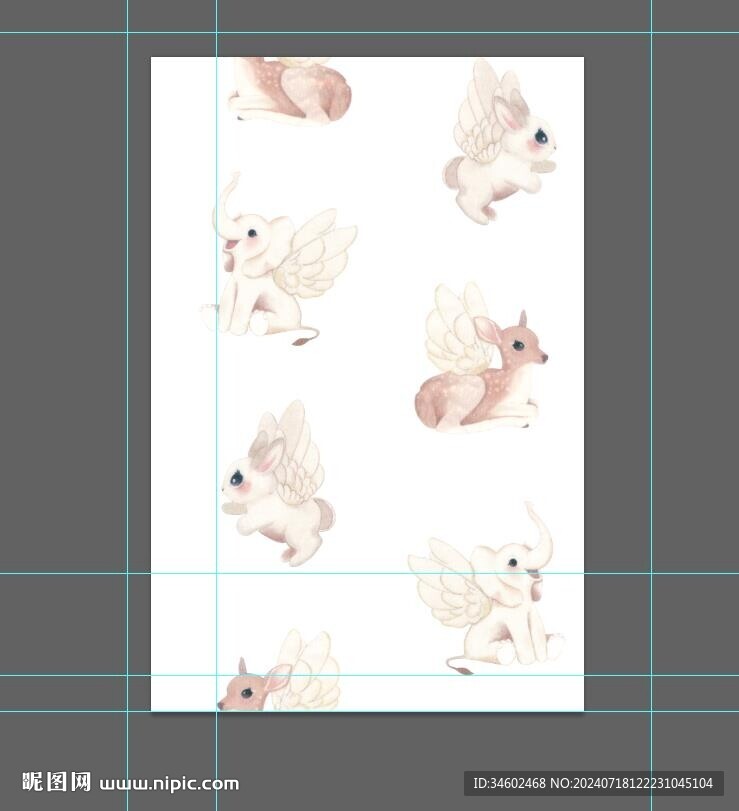Open the www.nipic.com watermark link
Image resolution: width=739 pixels, height=811 pixels.
click(170, 783)
